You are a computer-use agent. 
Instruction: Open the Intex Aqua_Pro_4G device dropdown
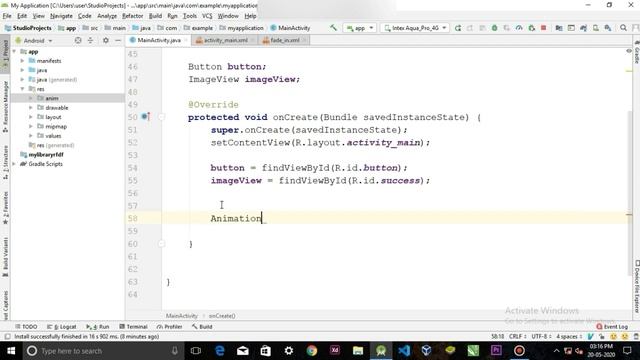(415, 28)
